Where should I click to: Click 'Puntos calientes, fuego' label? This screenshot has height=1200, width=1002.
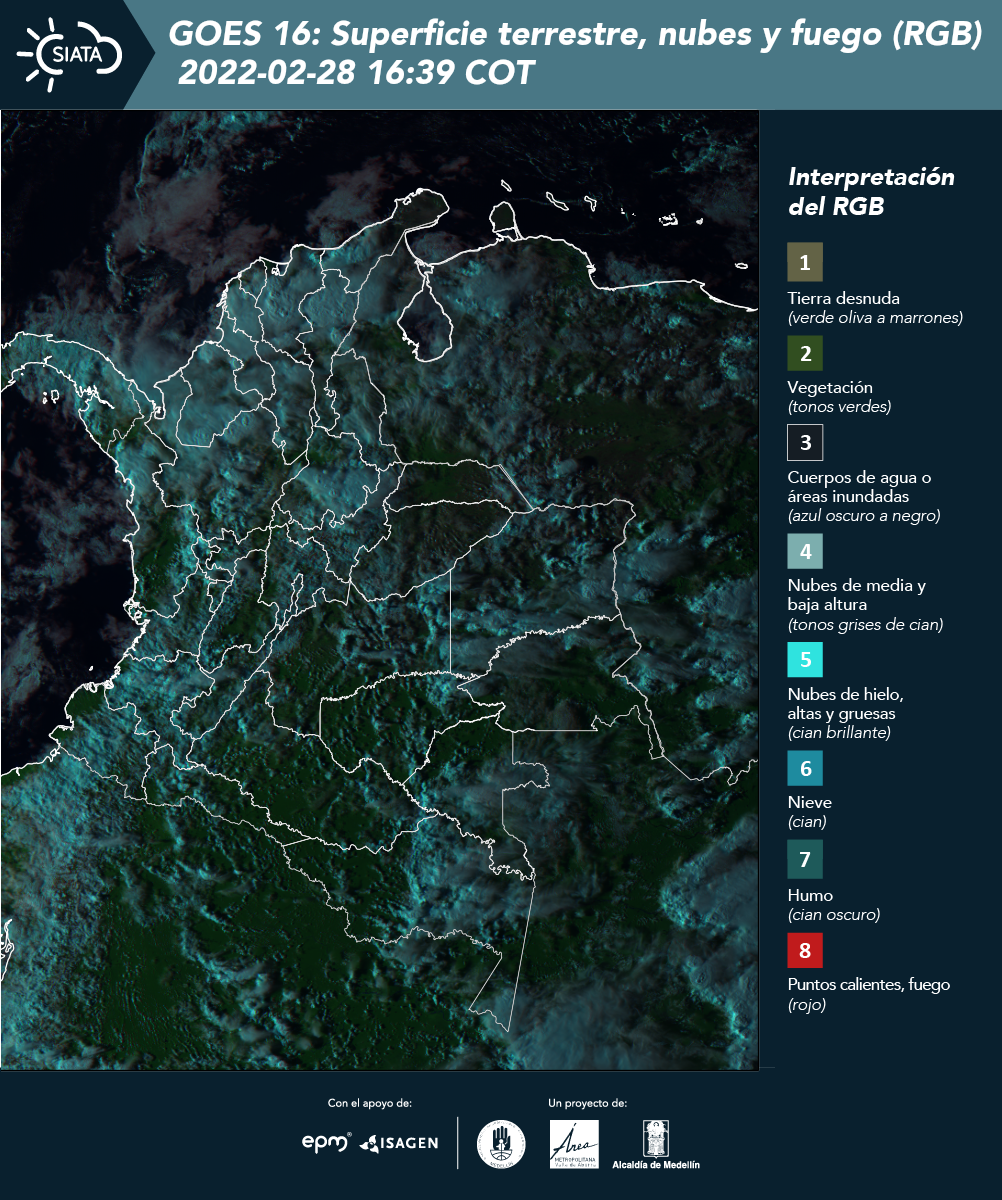tap(869, 985)
